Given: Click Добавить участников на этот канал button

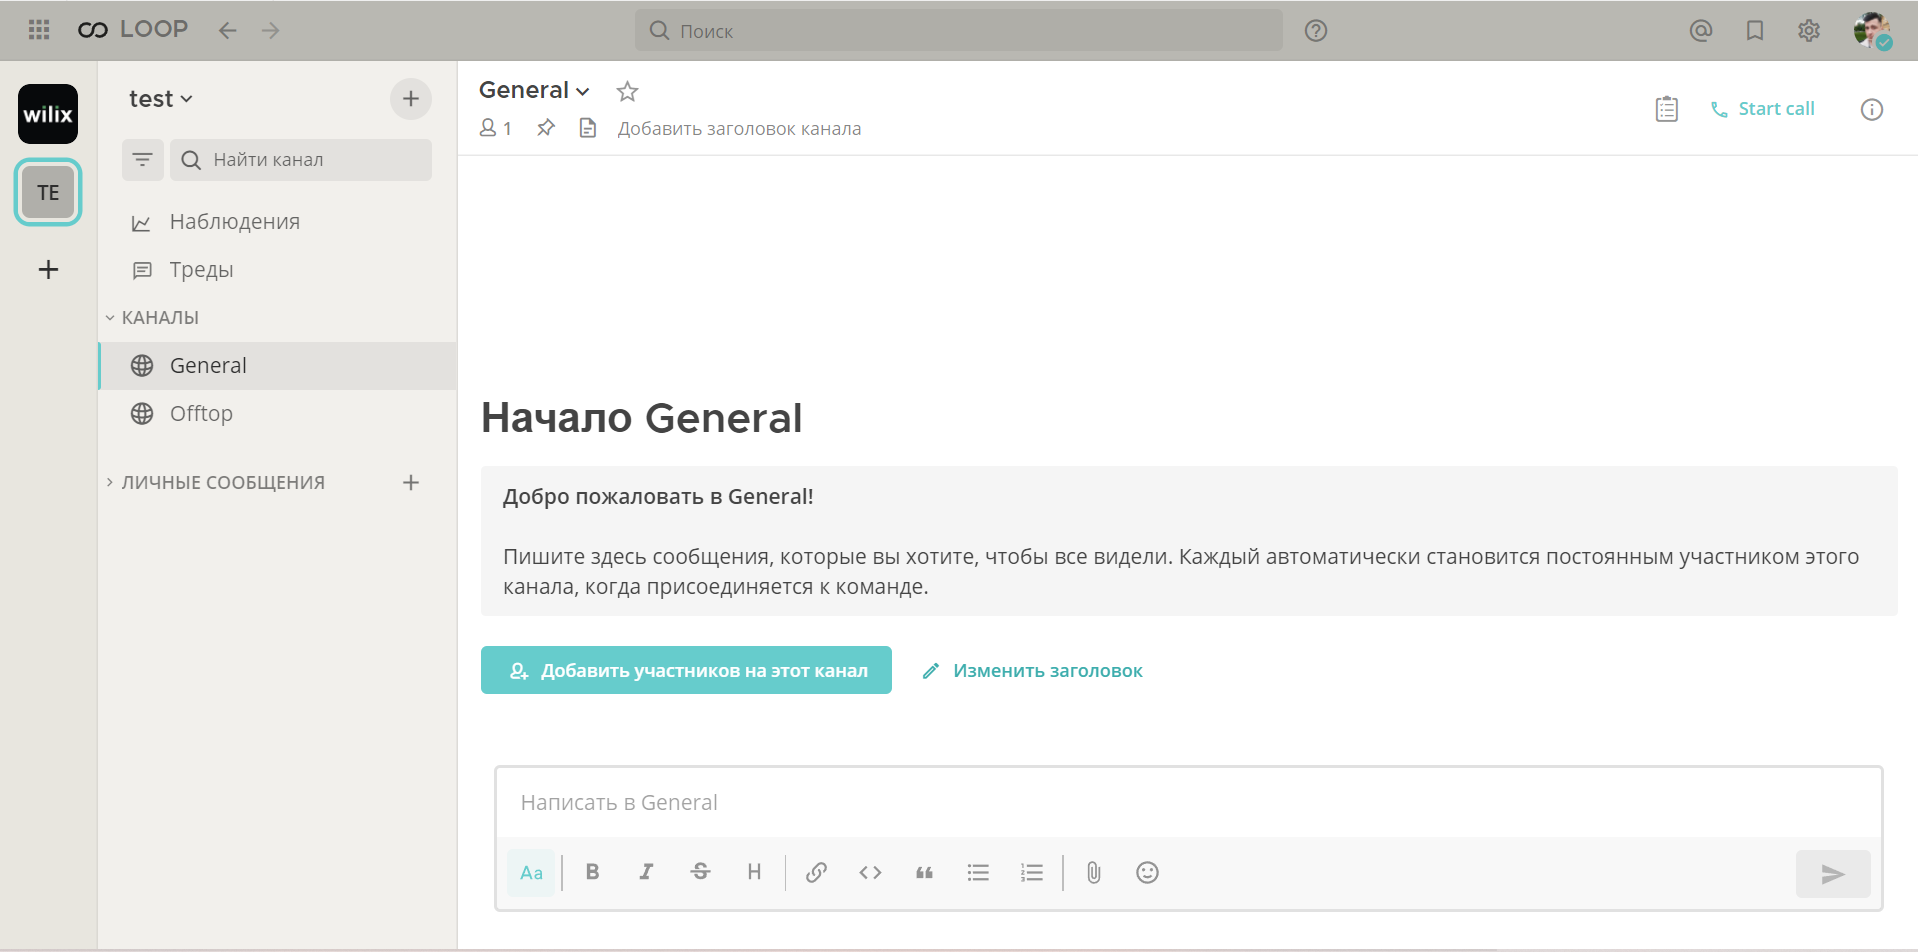Looking at the screenshot, I should (686, 670).
